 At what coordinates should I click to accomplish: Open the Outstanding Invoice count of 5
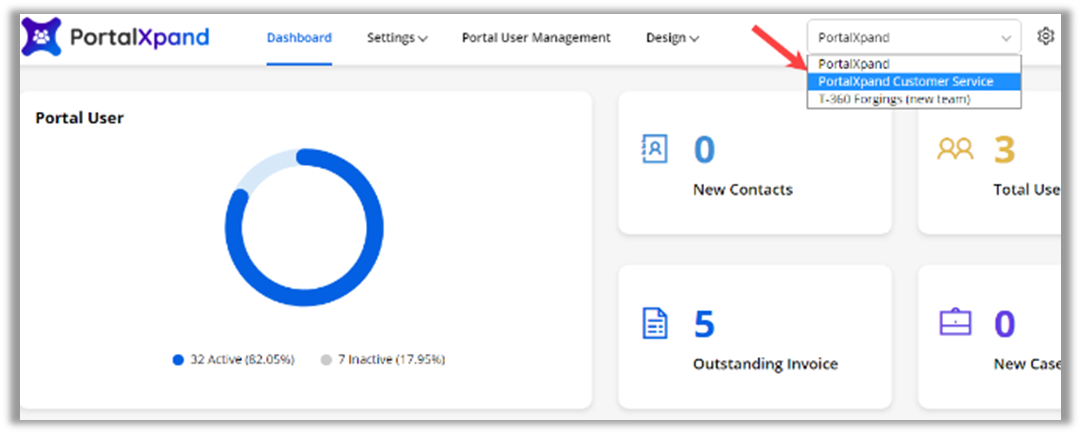point(705,324)
